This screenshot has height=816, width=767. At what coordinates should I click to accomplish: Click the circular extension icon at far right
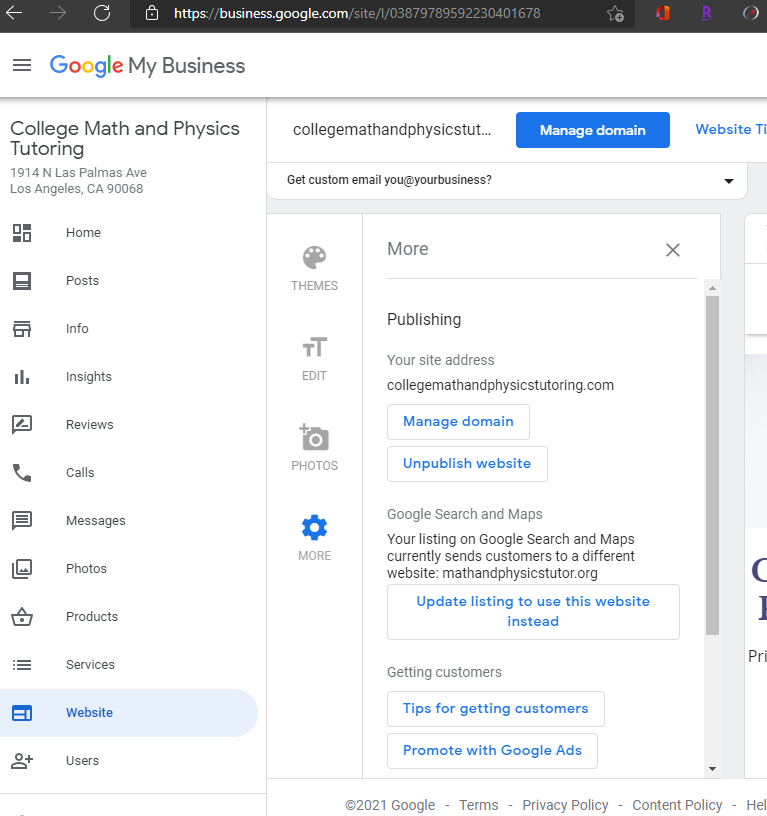coord(750,13)
